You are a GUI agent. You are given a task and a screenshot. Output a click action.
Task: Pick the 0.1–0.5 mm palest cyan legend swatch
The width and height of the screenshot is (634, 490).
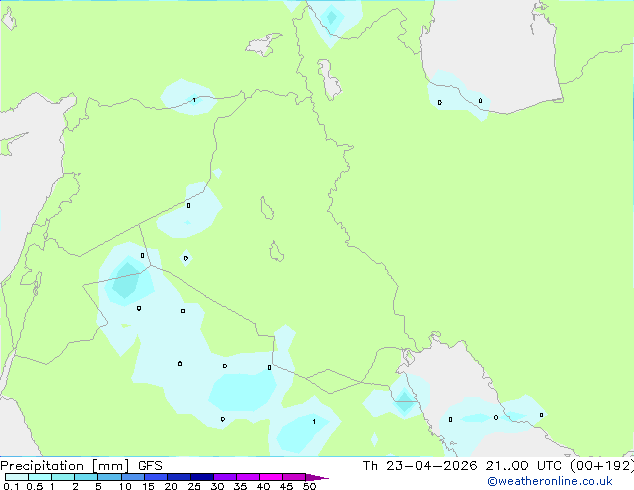[x=17, y=477]
